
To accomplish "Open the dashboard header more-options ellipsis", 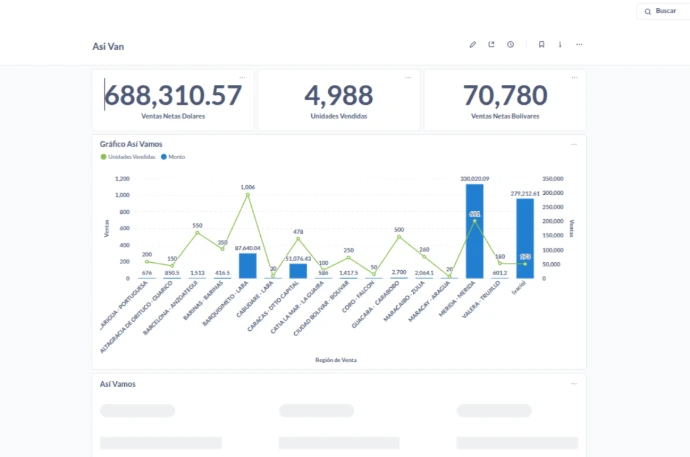I will pyautogui.click(x=579, y=45).
